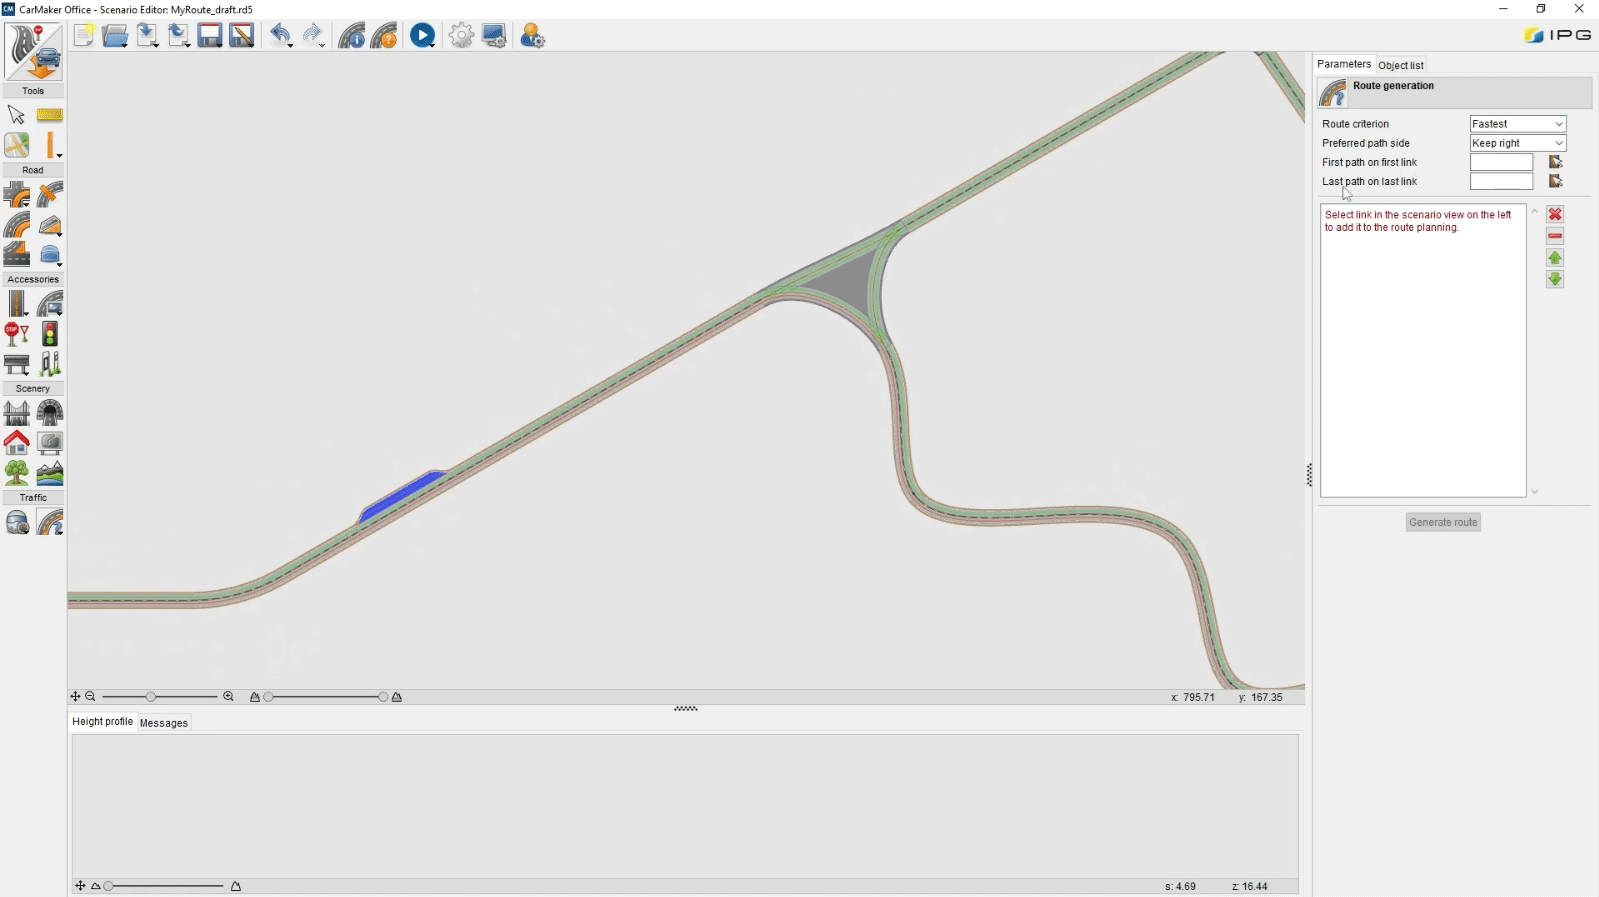Switch to the Object list tab
Image resolution: width=1599 pixels, height=897 pixels.
click(x=1401, y=65)
